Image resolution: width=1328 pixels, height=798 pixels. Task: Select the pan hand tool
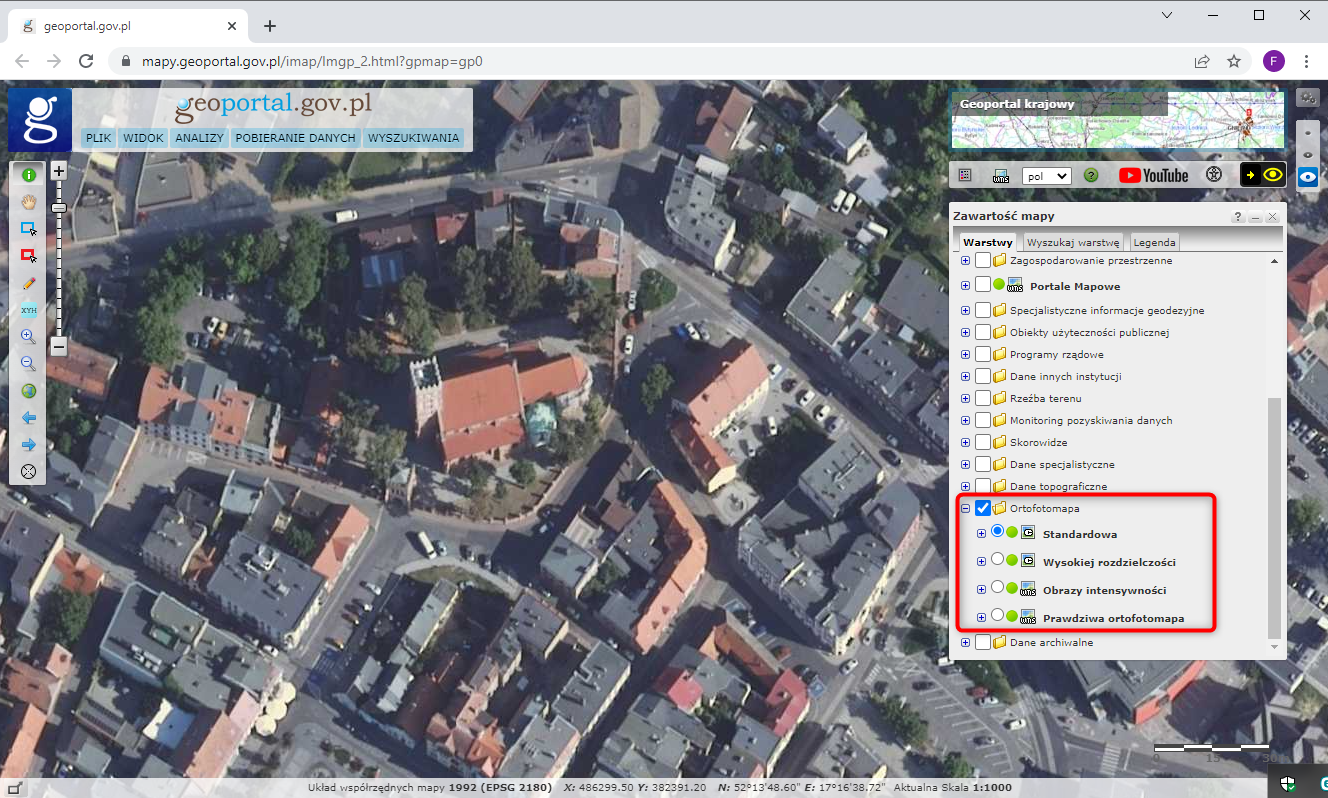click(28, 201)
